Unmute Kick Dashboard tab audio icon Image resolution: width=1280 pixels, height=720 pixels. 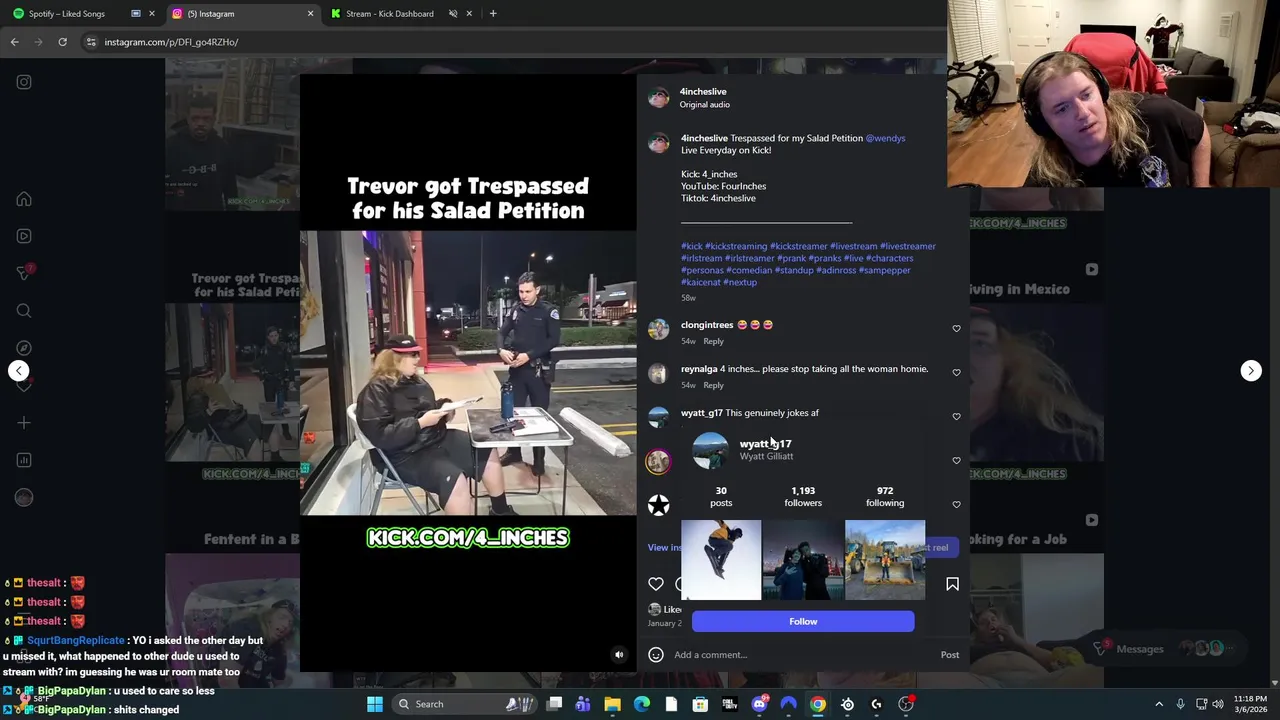pyautogui.click(x=453, y=14)
